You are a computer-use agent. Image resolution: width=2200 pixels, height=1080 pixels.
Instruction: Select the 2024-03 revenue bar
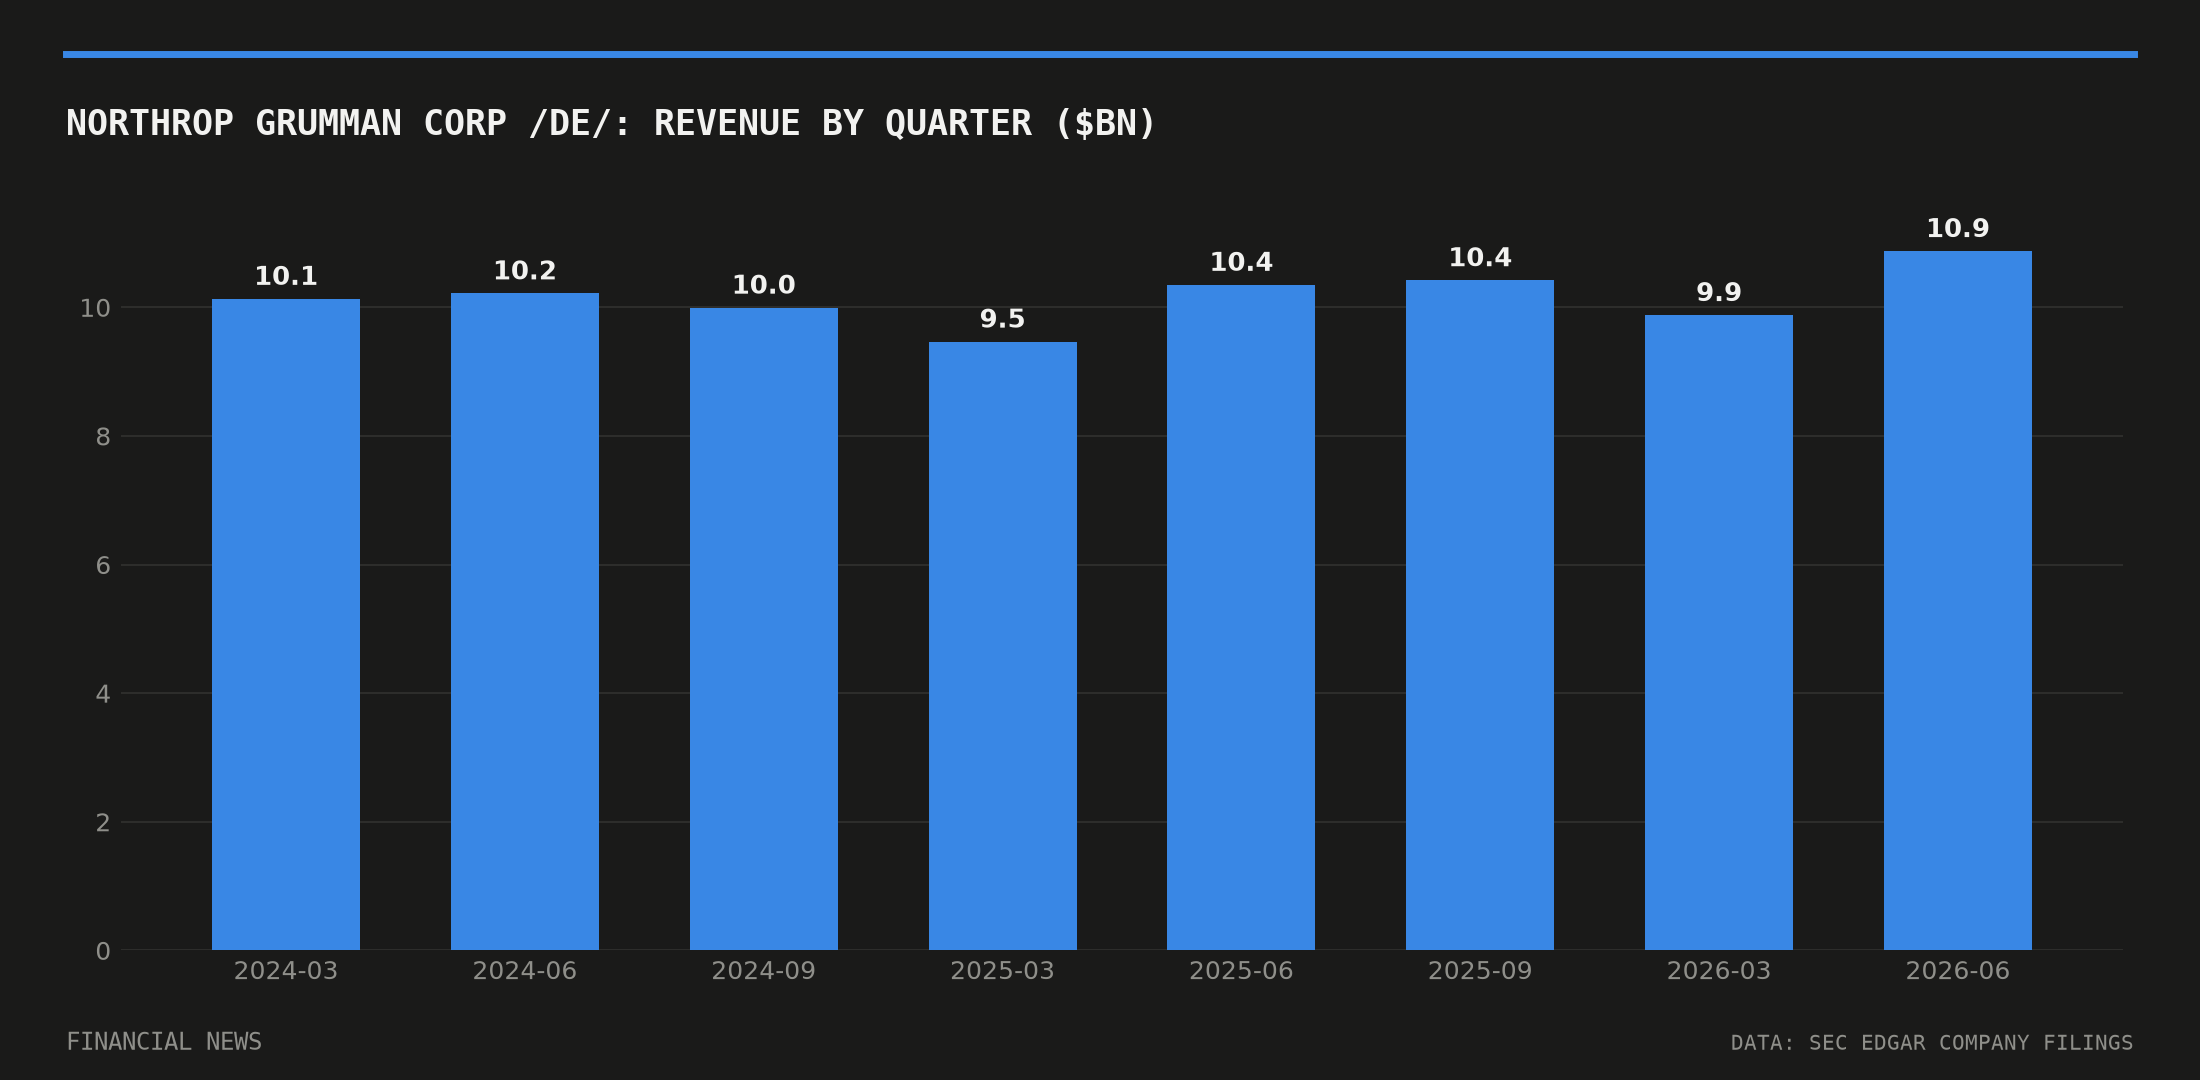(x=286, y=624)
